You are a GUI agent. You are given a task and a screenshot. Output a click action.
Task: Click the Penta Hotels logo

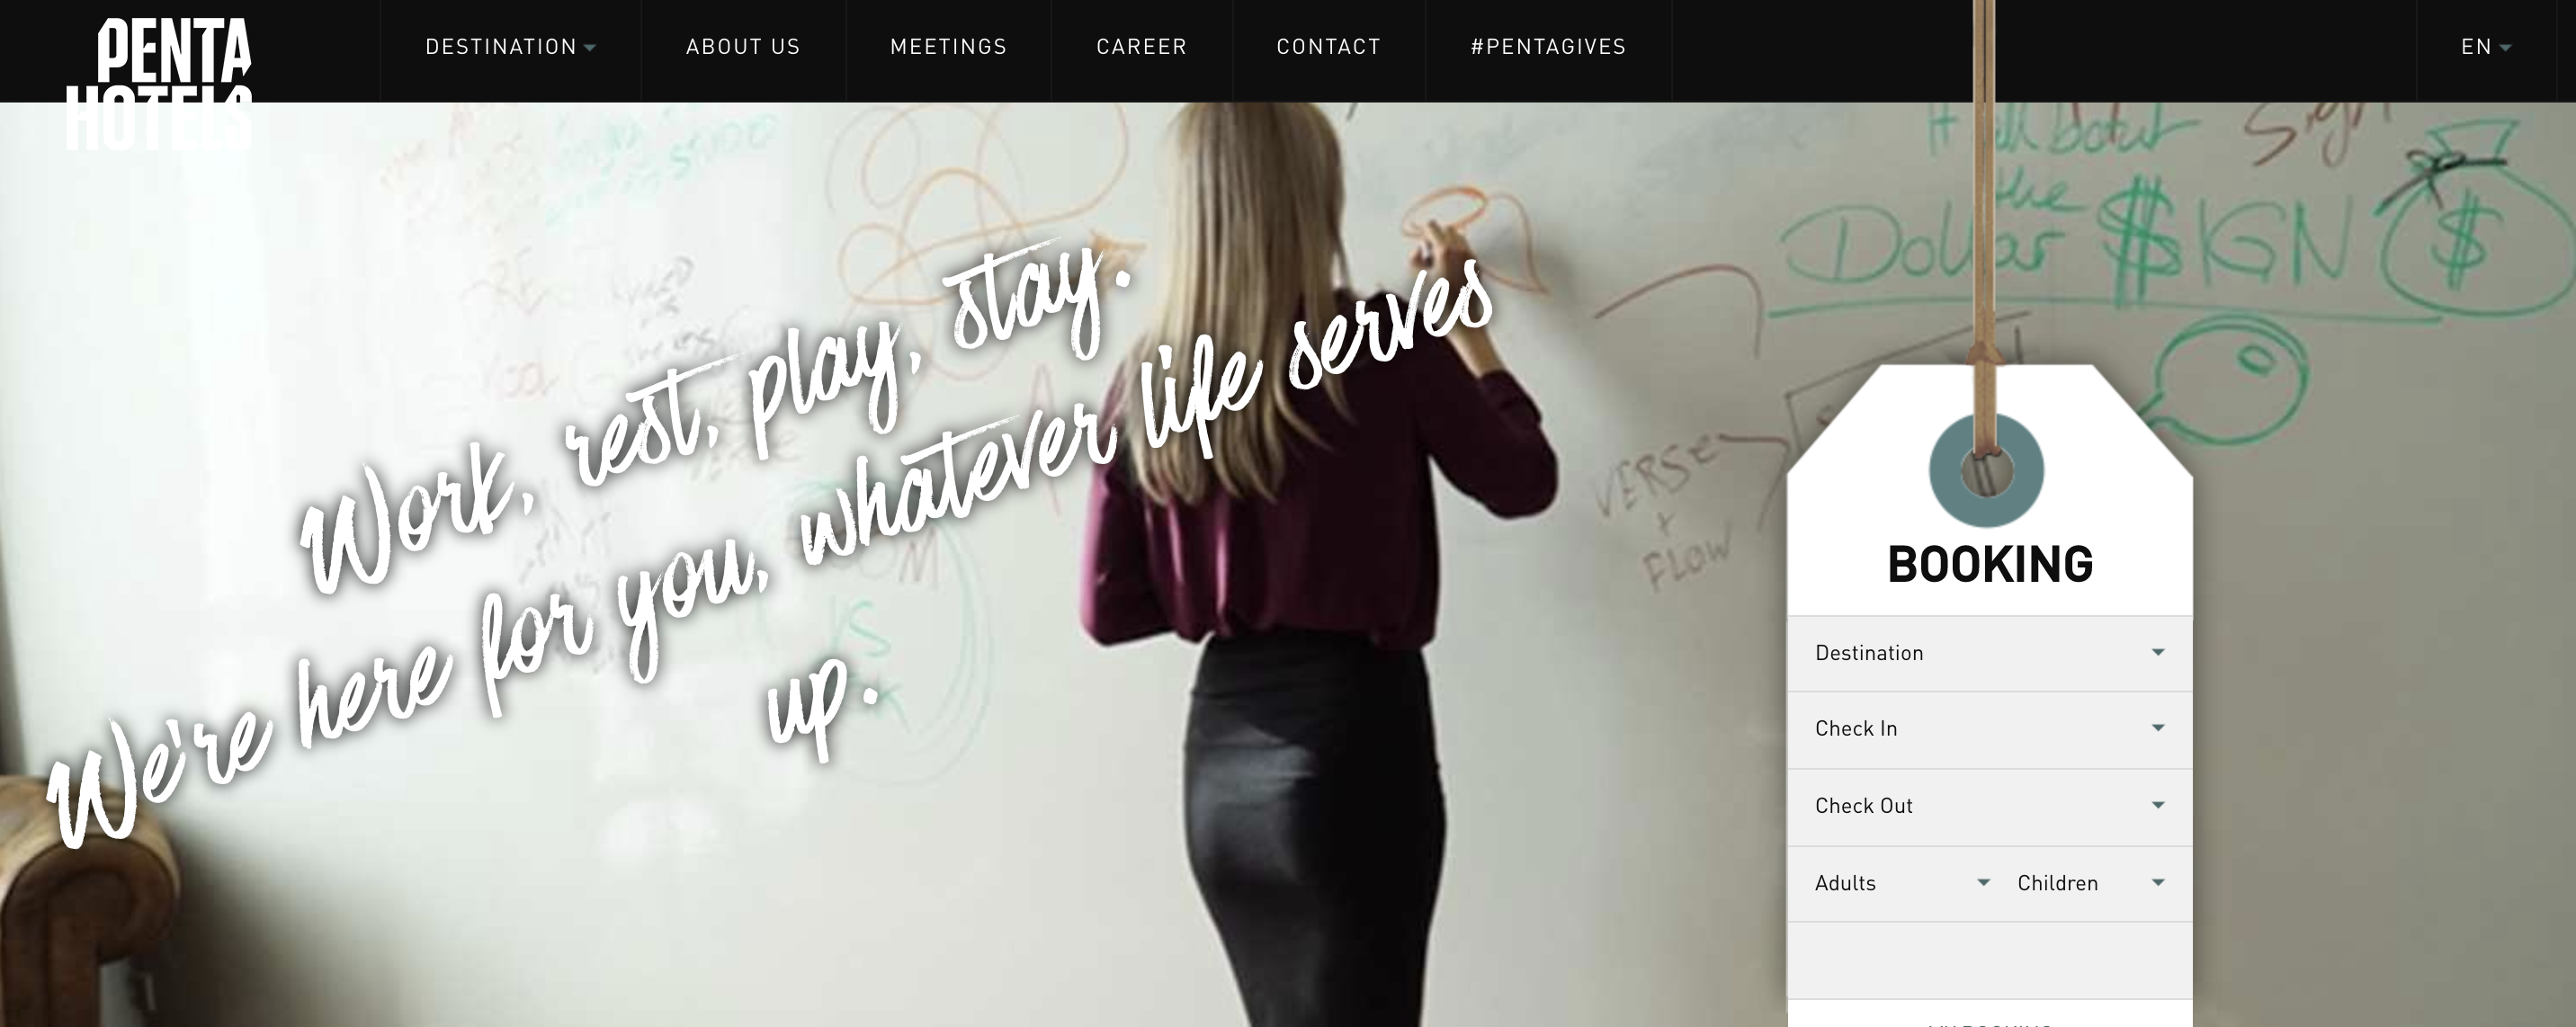159,84
